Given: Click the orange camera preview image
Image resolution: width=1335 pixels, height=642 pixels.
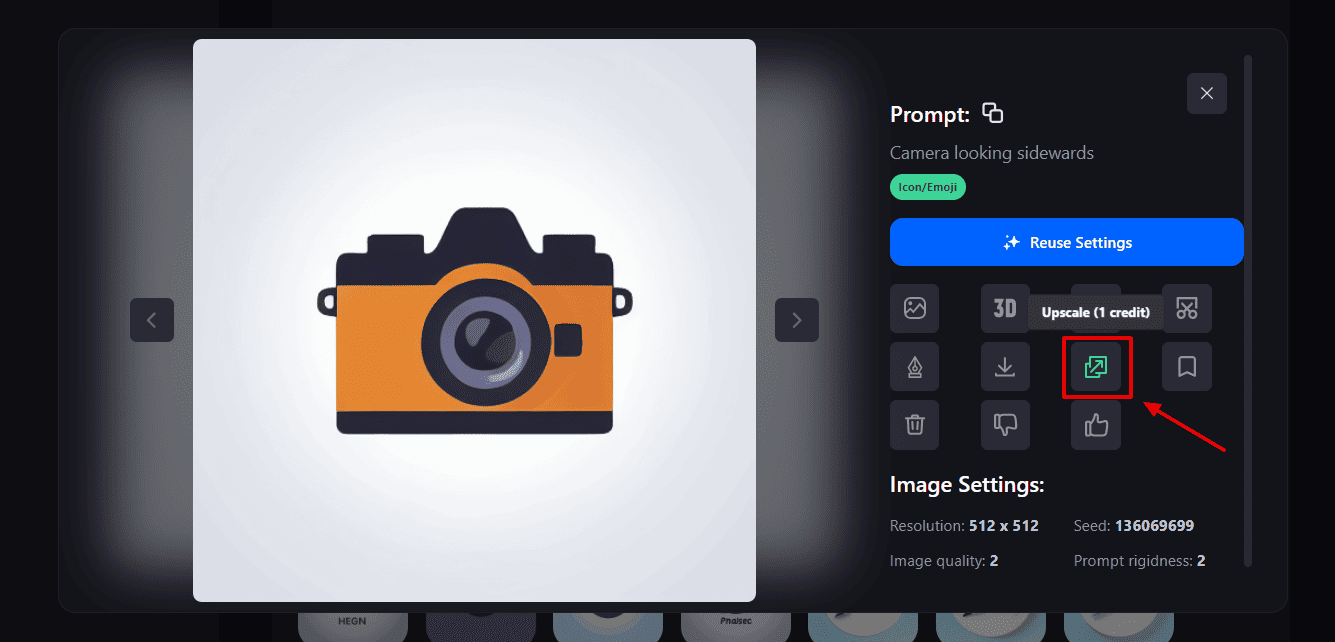Looking at the screenshot, I should pos(474,320).
